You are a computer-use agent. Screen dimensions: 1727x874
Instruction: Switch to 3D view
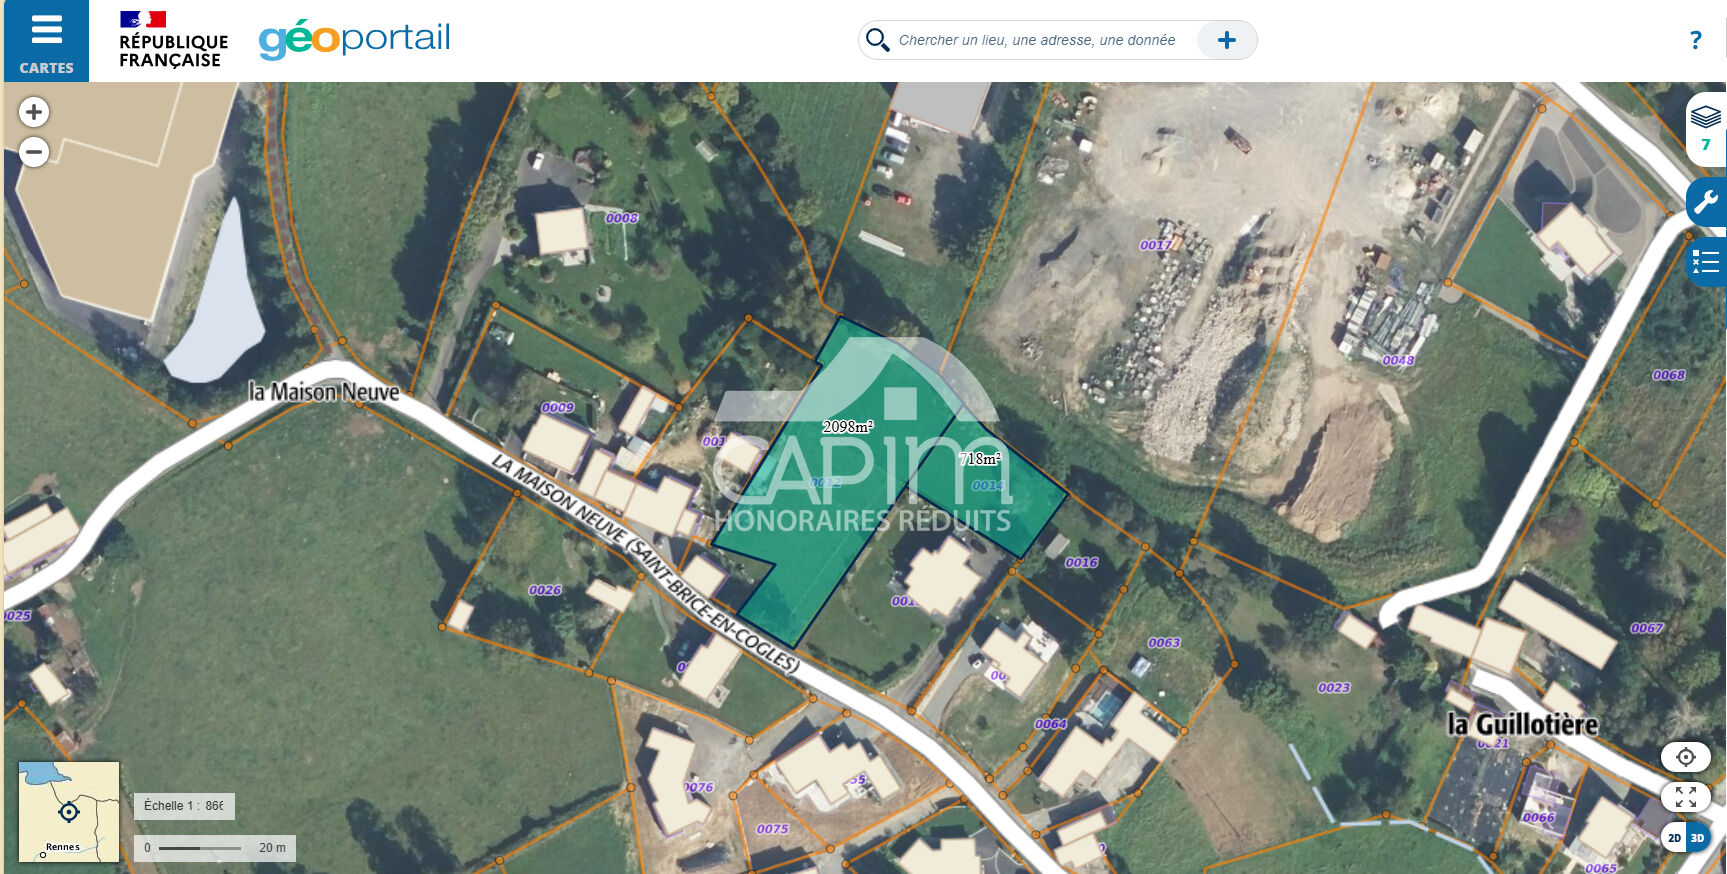[x=1698, y=838]
